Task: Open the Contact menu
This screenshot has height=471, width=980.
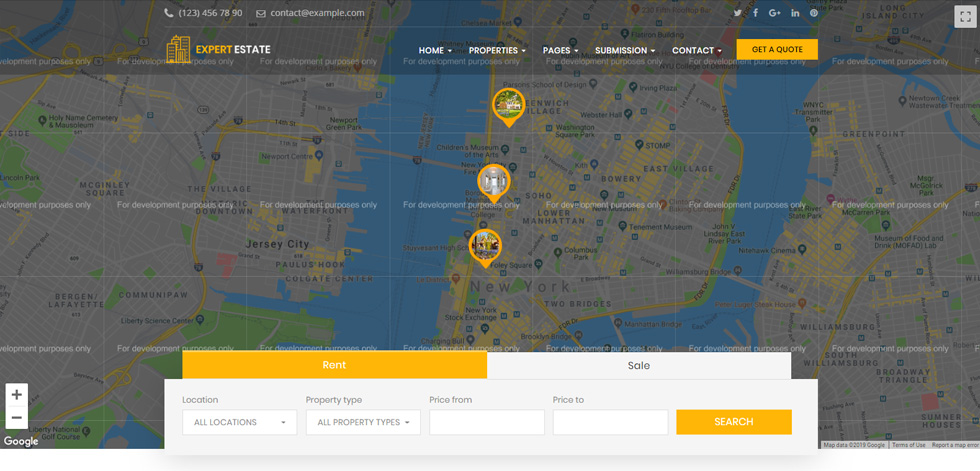Action: coord(697,50)
